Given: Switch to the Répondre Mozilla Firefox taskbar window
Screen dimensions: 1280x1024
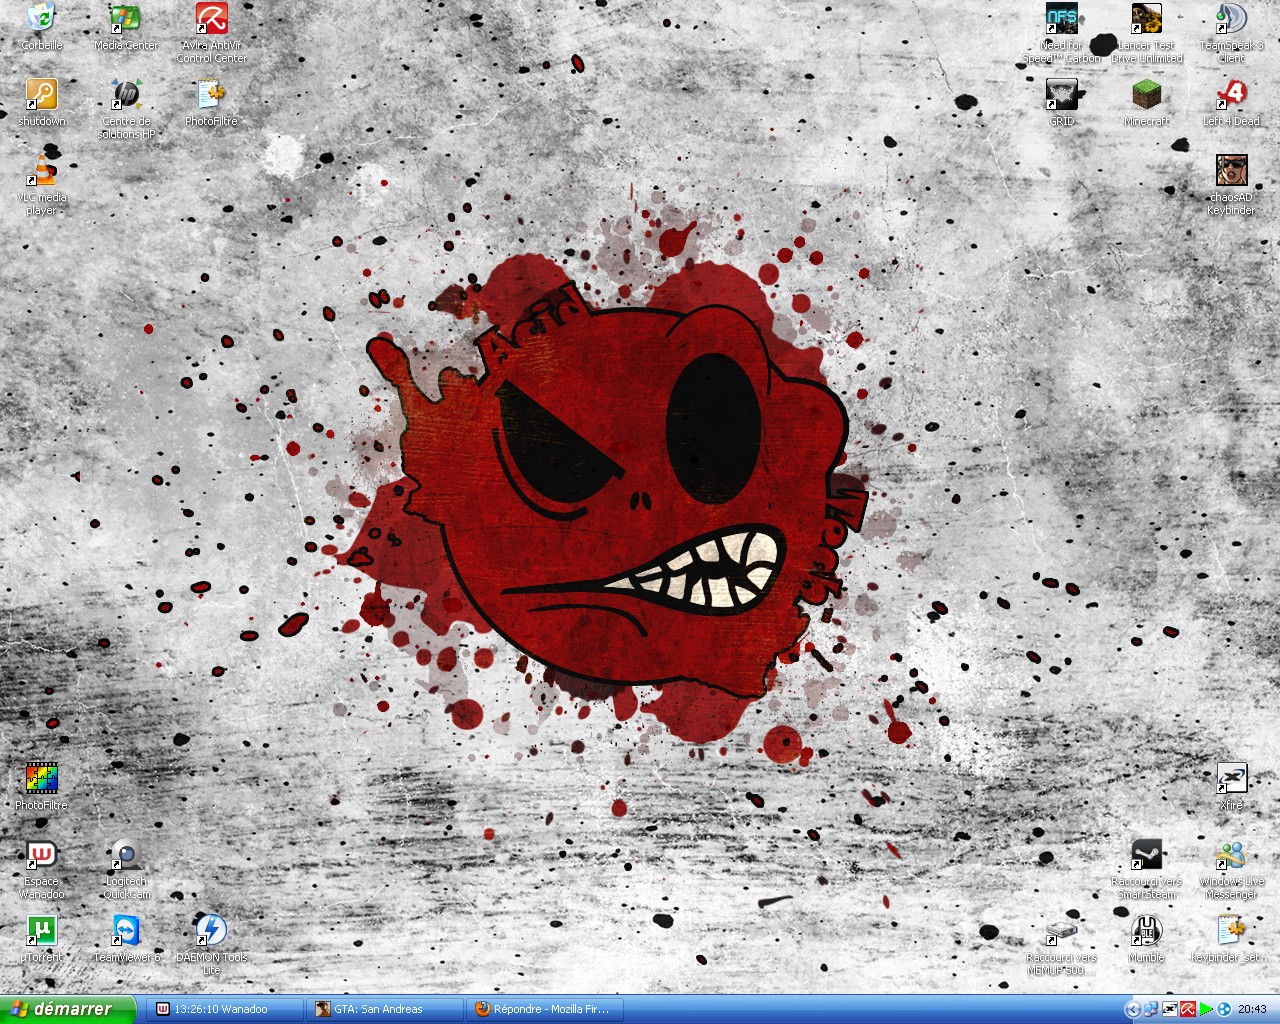Looking at the screenshot, I should click(x=545, y=1009).
